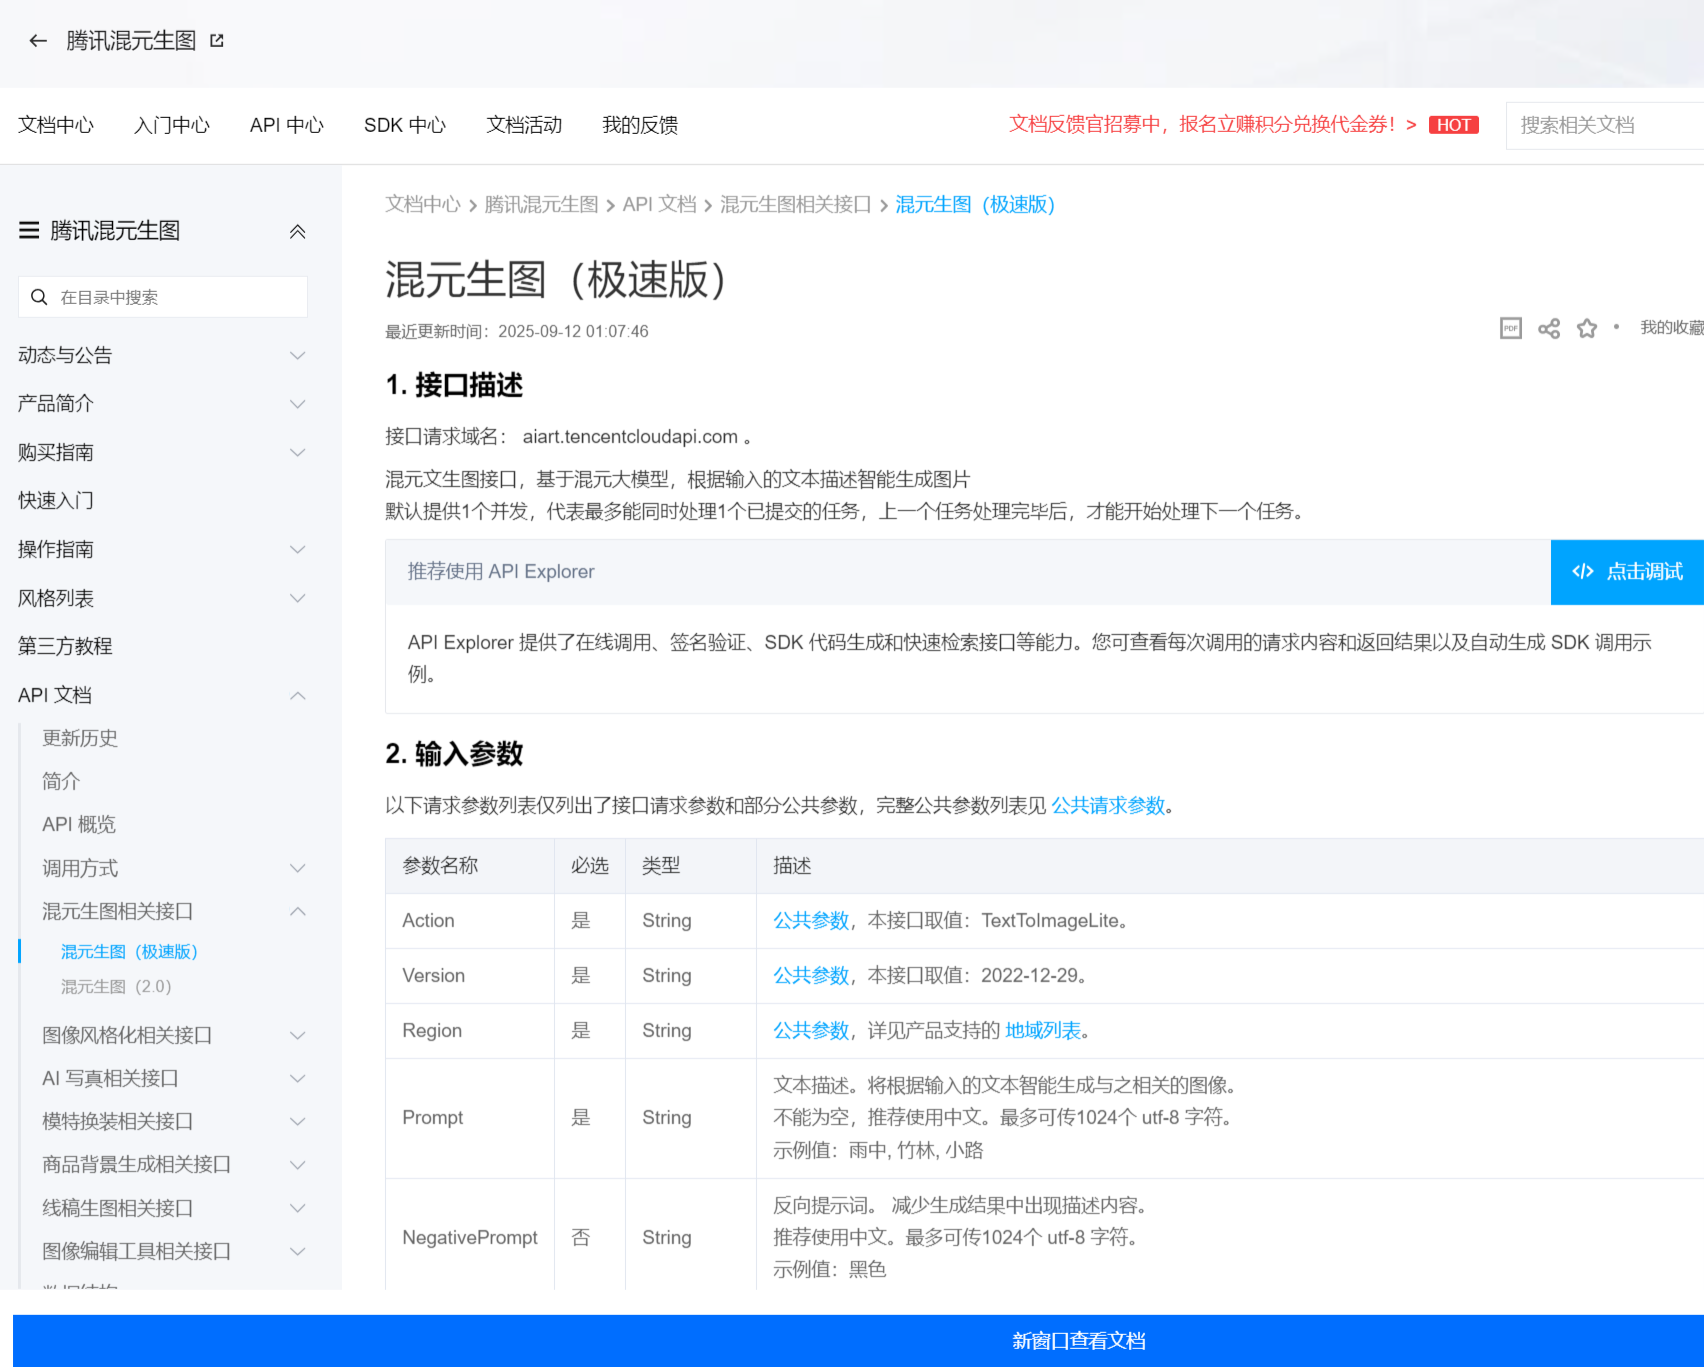This screenshot has height=1367, width=1704.
Task: Expand the 操作指南 section
Action: pos(297,550)
